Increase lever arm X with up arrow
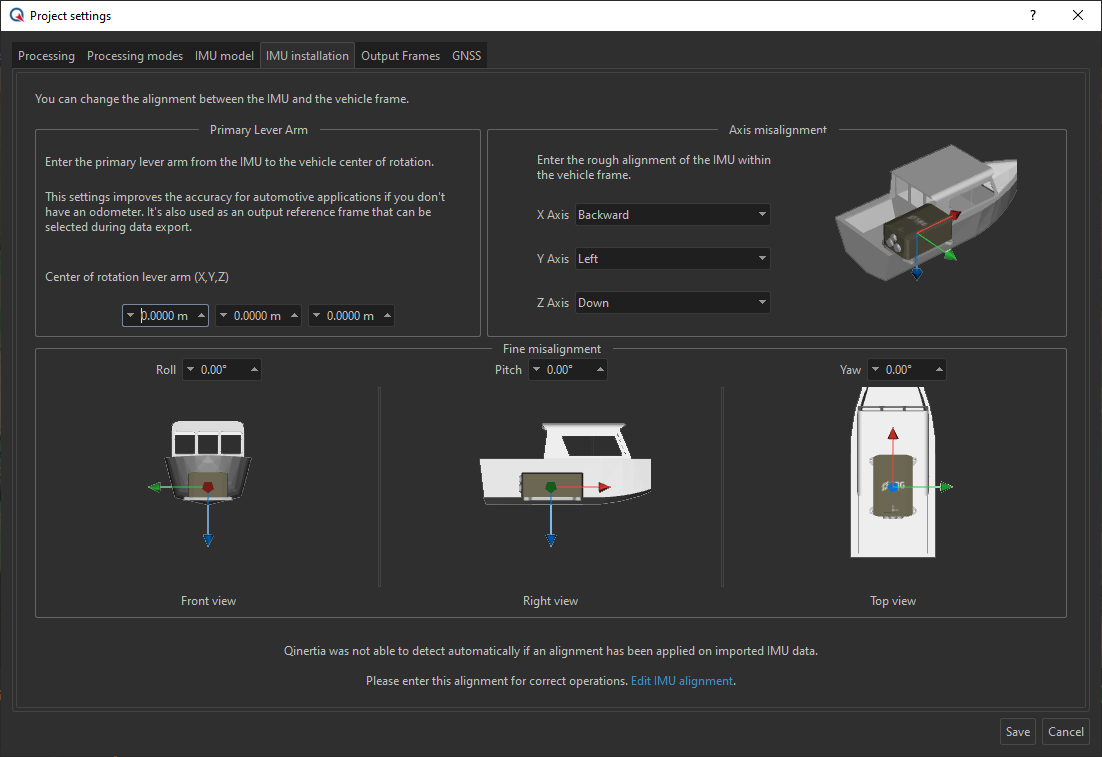Image resolution: width=1102 pixels, height=757 pixels. (202, 316)
